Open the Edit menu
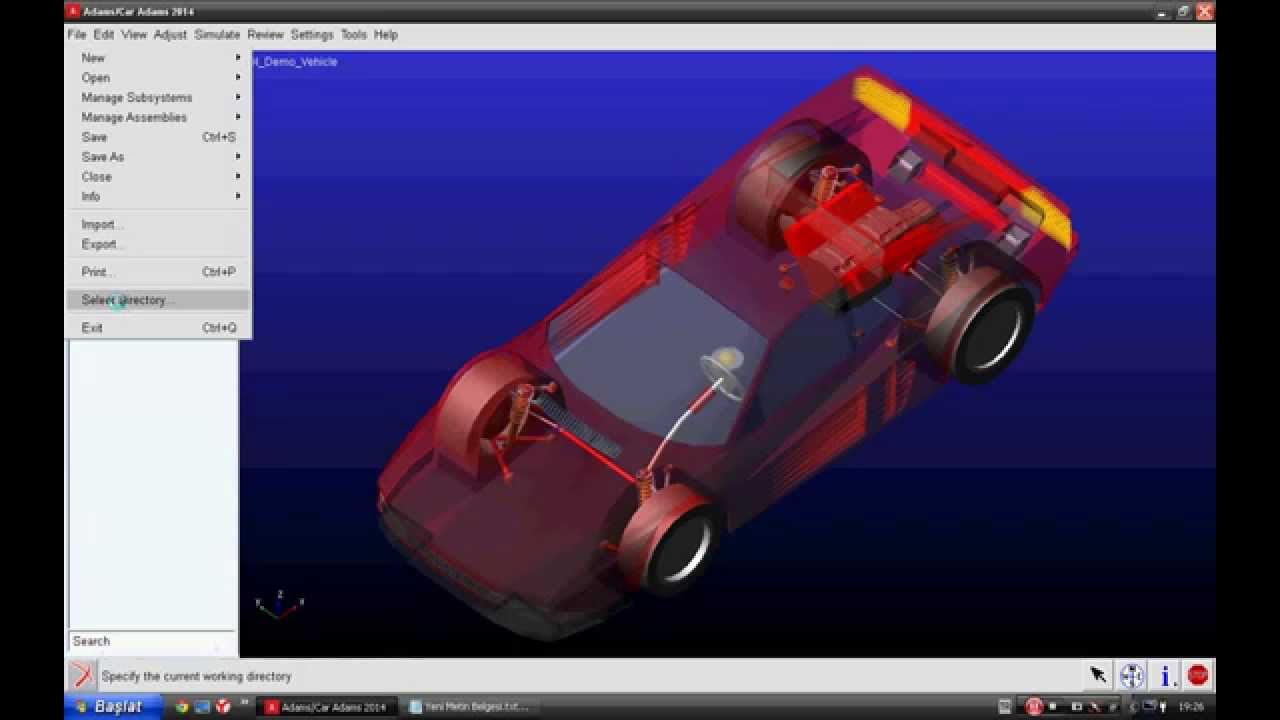This screenshot has height=720, width=1280. click(104, 34)
